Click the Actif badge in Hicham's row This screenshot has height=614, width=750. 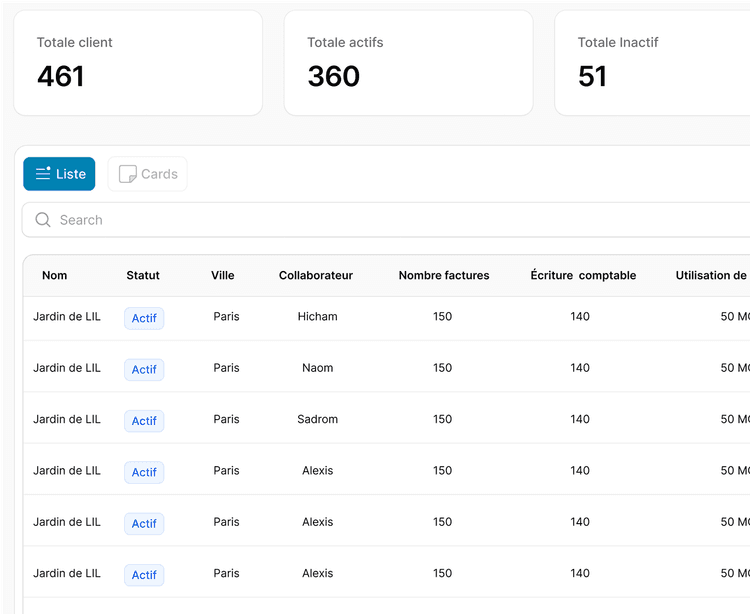(x=144, y=318)
